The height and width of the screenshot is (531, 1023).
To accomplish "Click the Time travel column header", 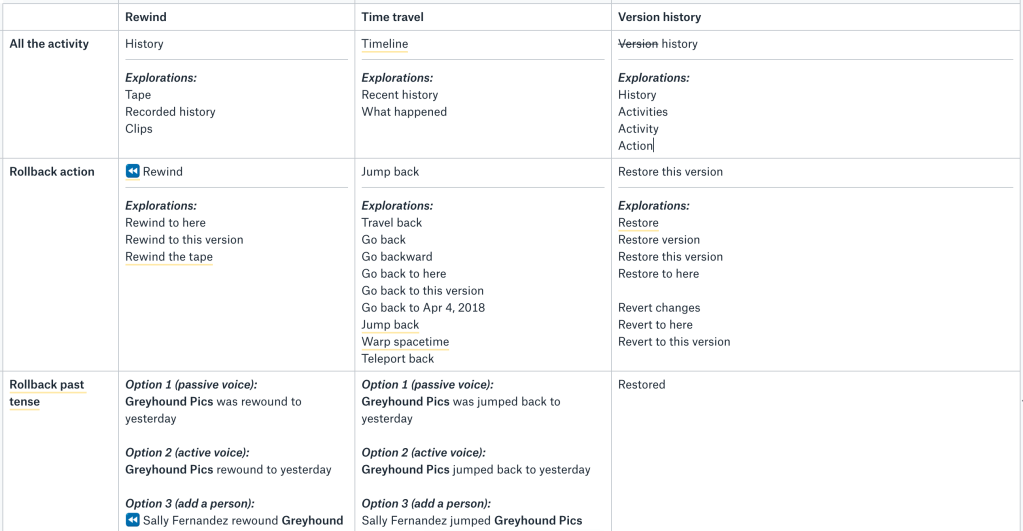I will [x=395, y=17].
